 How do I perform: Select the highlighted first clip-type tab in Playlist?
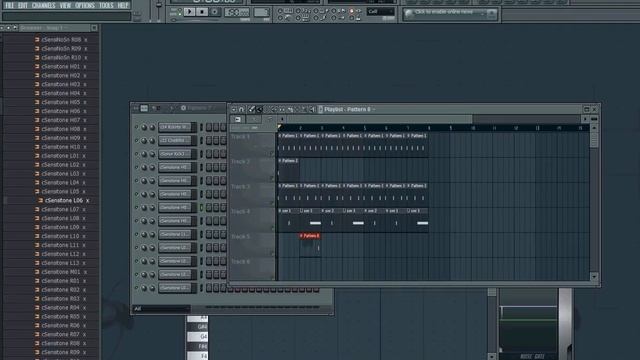[x=238, y=119]
